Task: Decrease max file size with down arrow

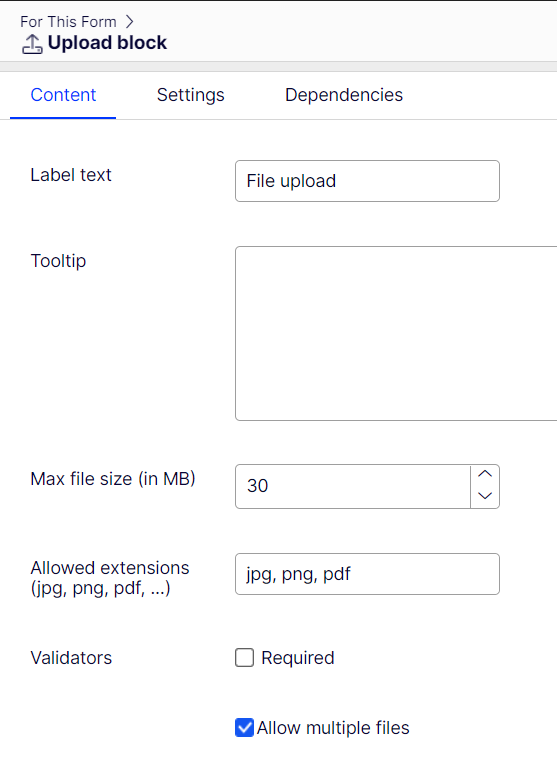Action: pos(485,496)
